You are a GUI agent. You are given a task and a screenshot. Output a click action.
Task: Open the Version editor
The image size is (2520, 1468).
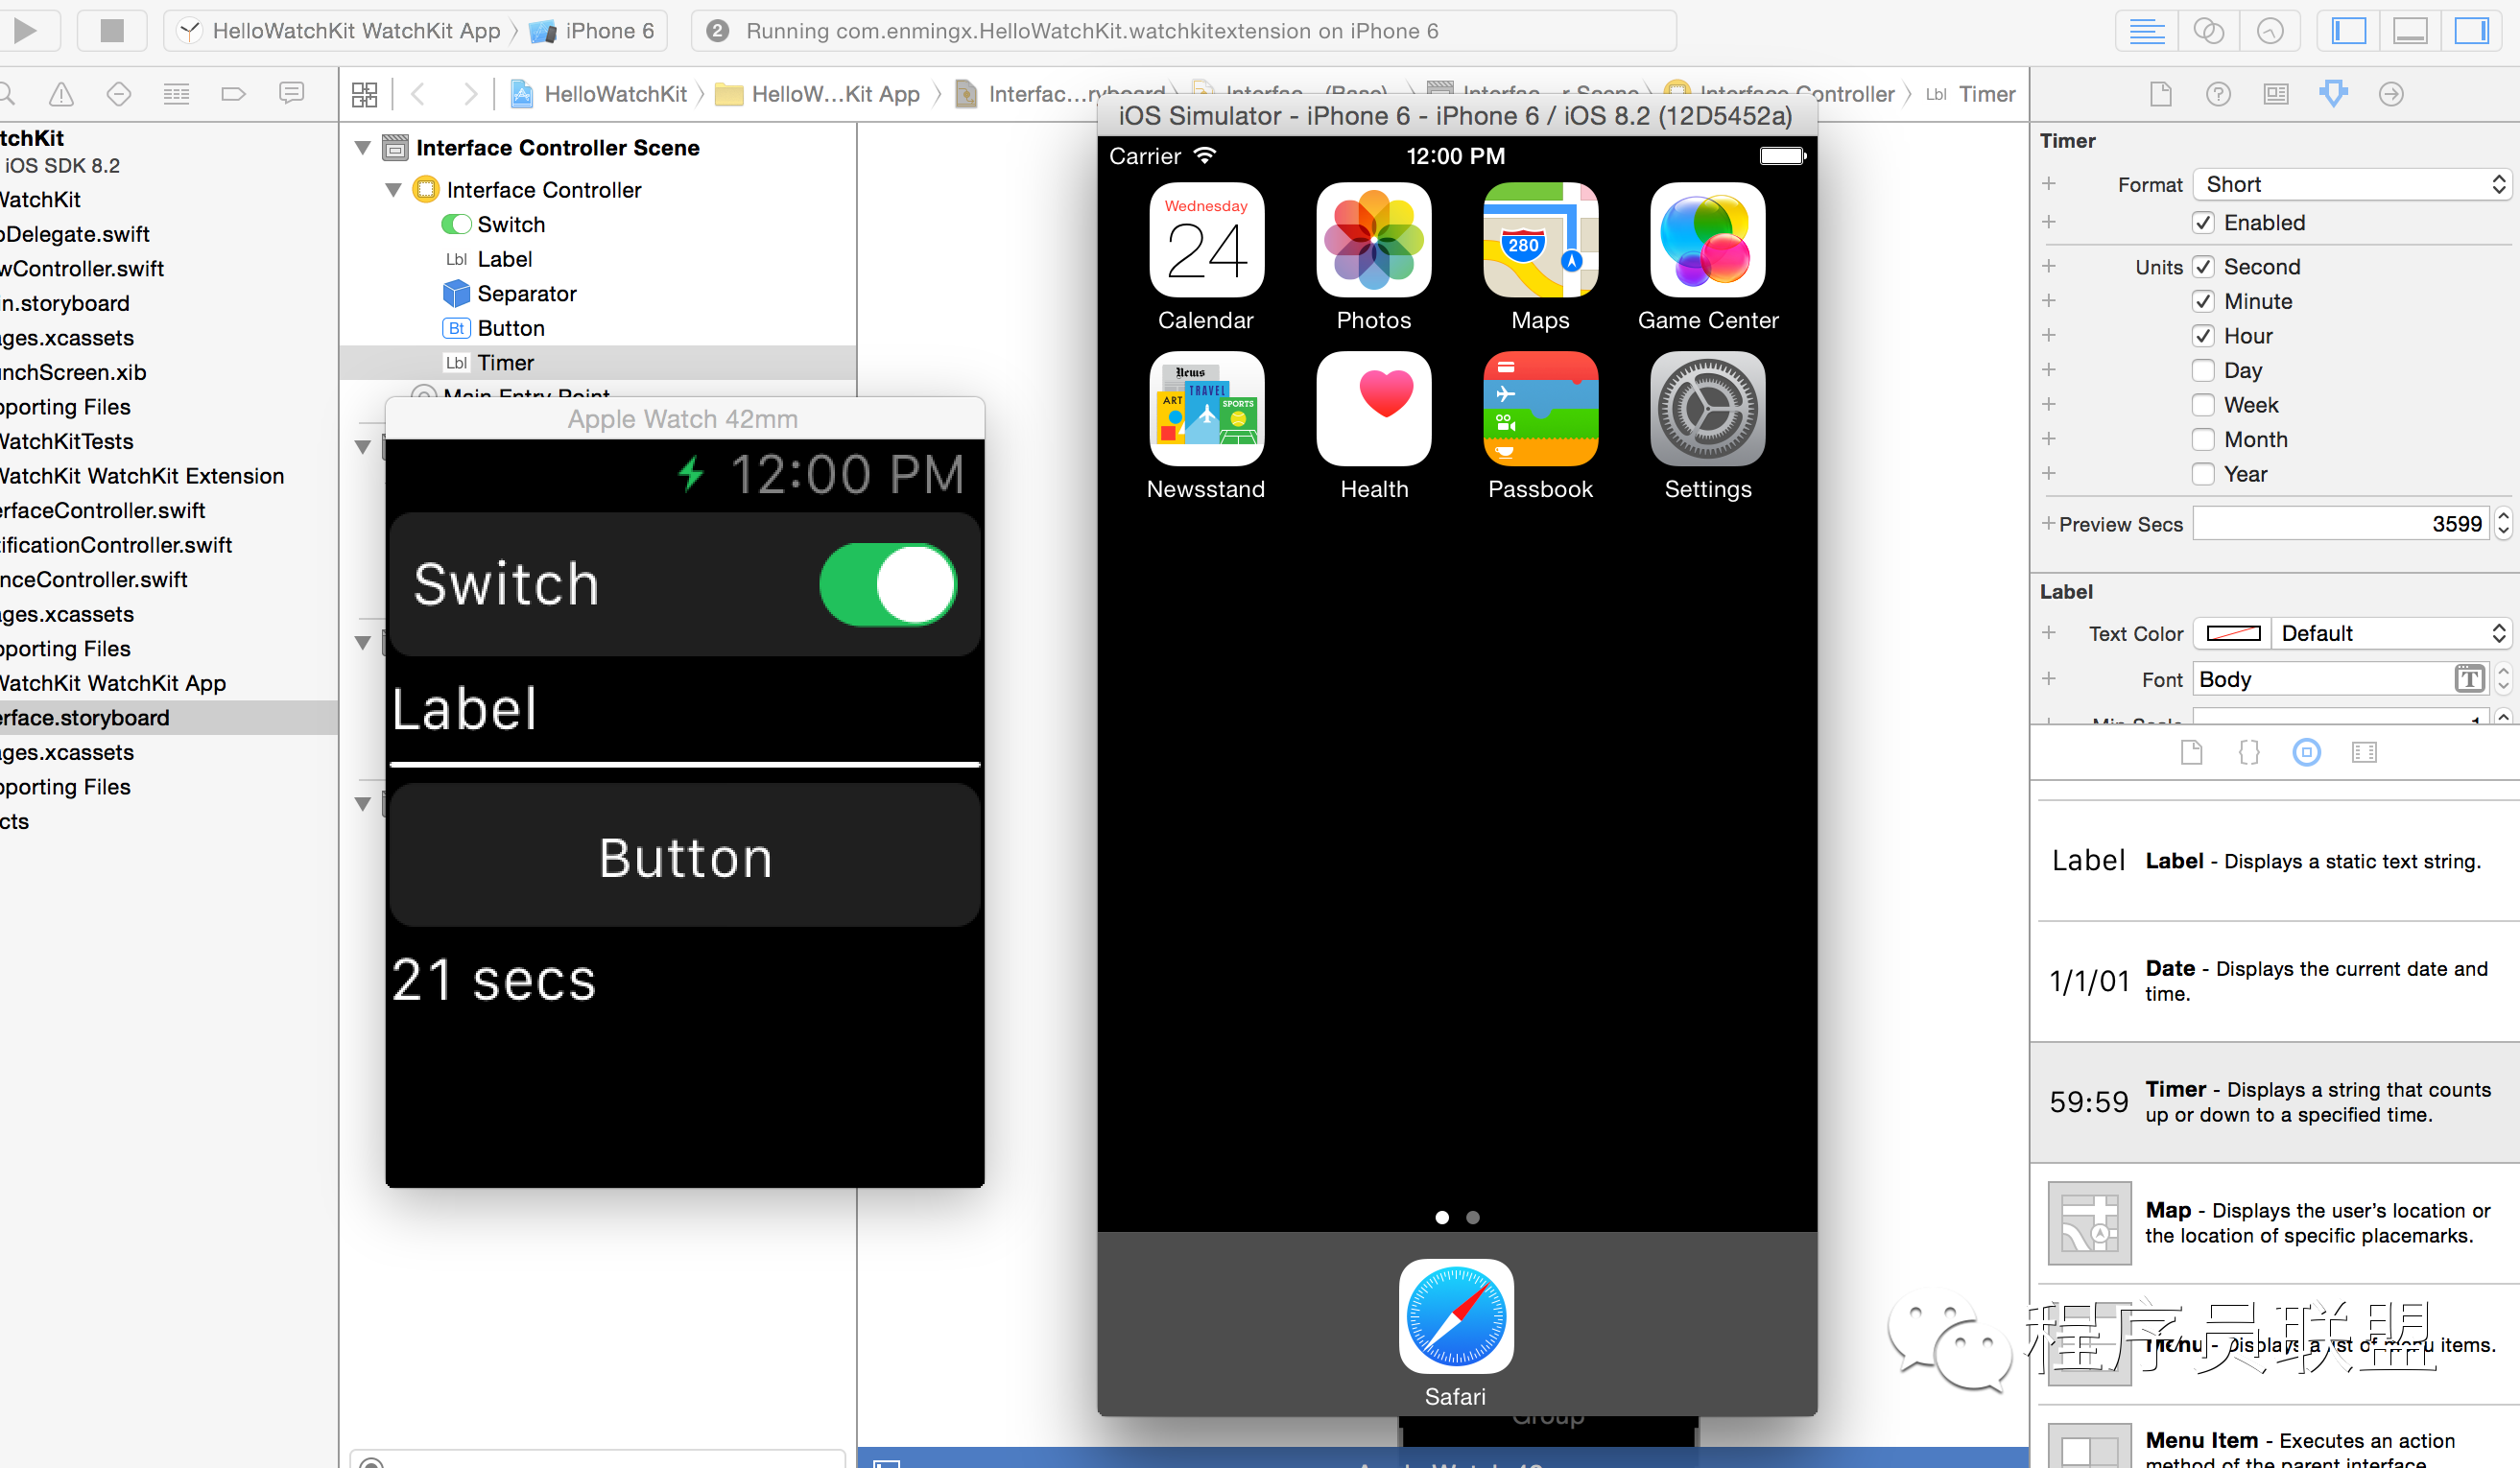pyautogui.click(x=2270, y=31)
